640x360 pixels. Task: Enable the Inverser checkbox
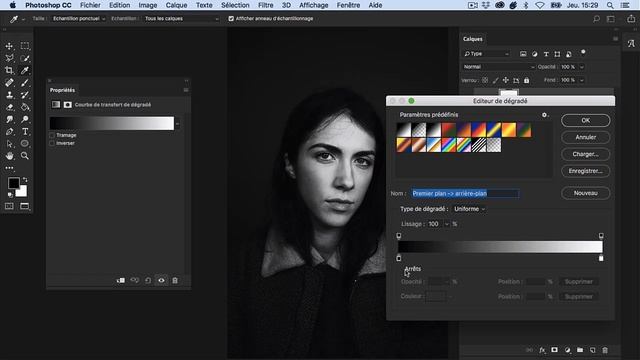click(x=52, y=143)
